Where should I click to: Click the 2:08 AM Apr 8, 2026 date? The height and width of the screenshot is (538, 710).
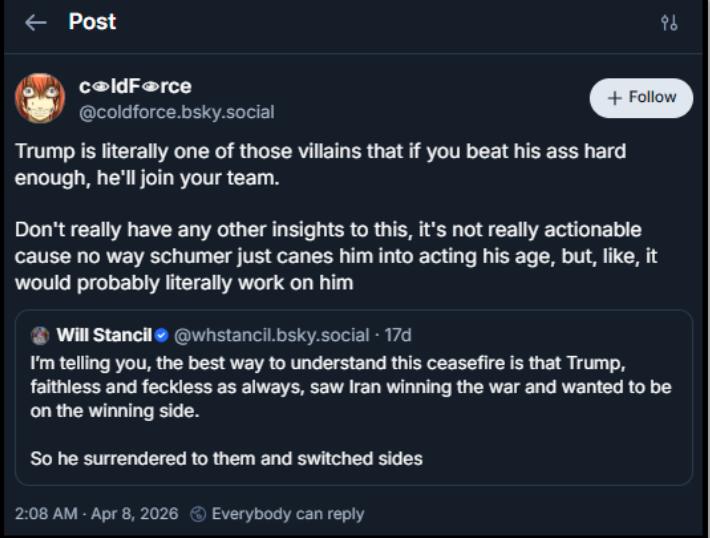point(96,514)
